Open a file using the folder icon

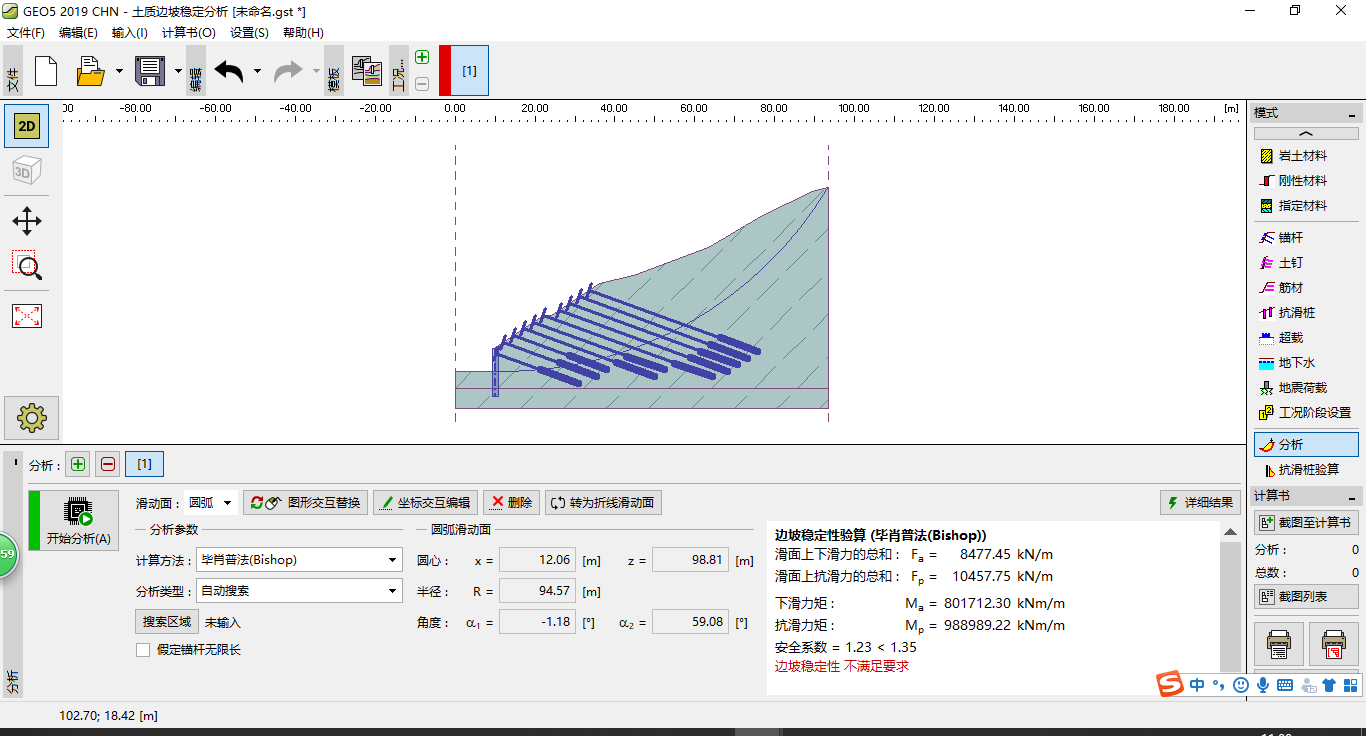[91, 71]
